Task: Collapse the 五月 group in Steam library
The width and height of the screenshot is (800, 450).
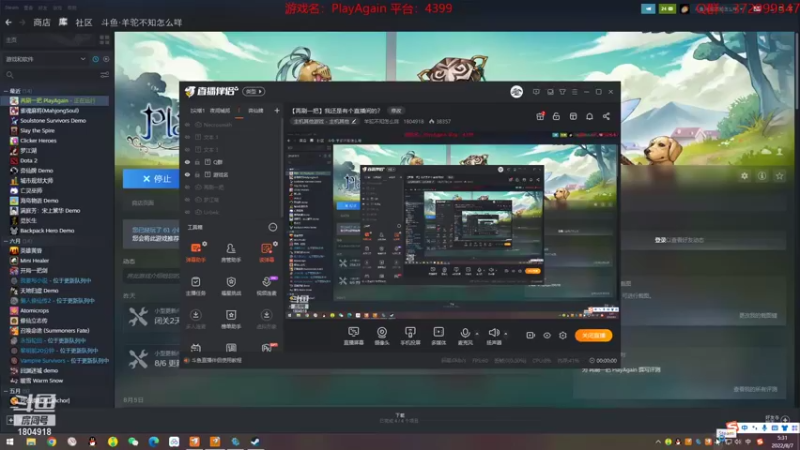Action: pos(6,391)
